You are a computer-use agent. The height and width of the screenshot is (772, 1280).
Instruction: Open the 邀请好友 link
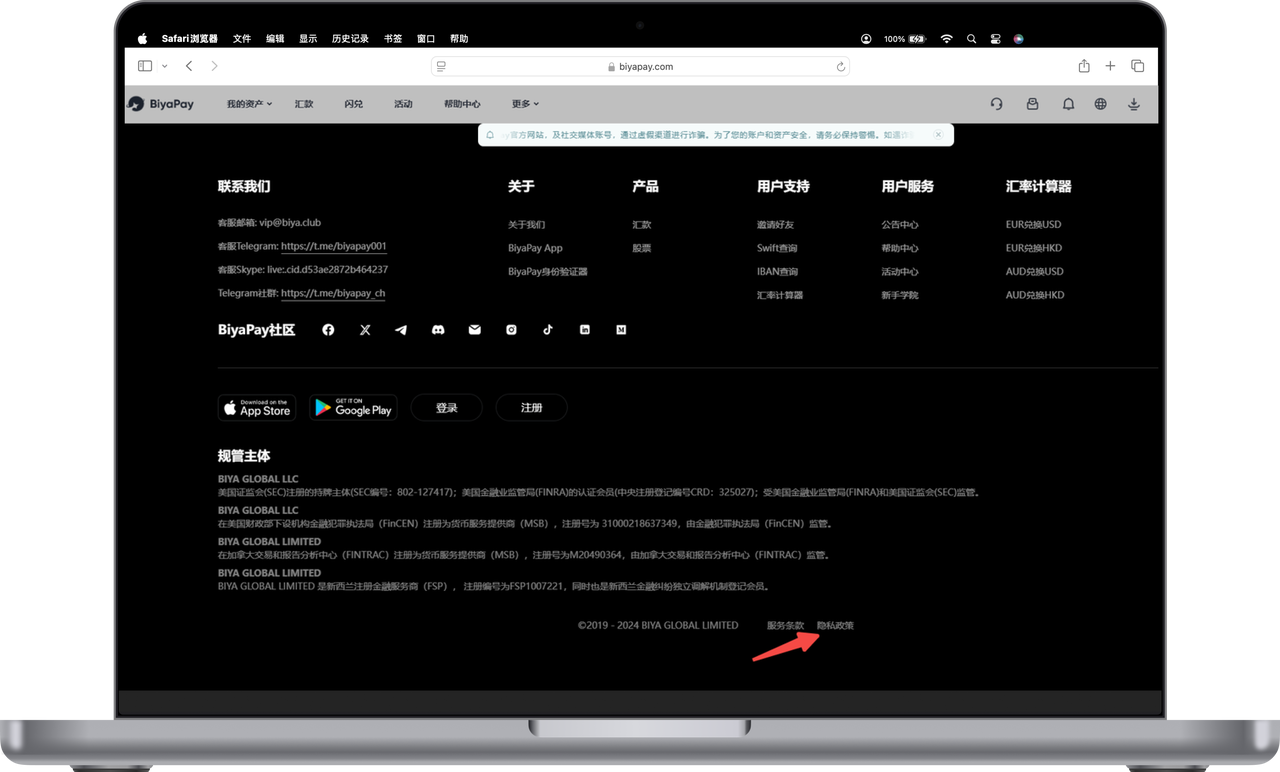pyautogui.click(x=775, y=225)
